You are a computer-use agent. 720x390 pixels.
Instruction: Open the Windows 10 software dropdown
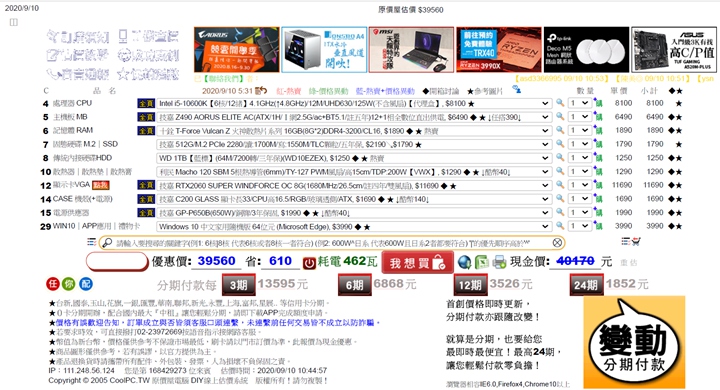(354, 226)
